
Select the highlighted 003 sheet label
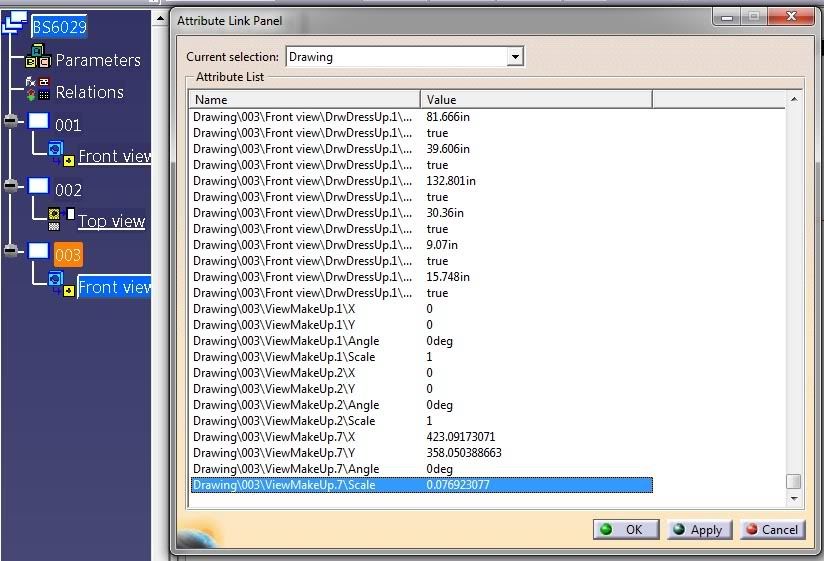click(x=68, y=255)
